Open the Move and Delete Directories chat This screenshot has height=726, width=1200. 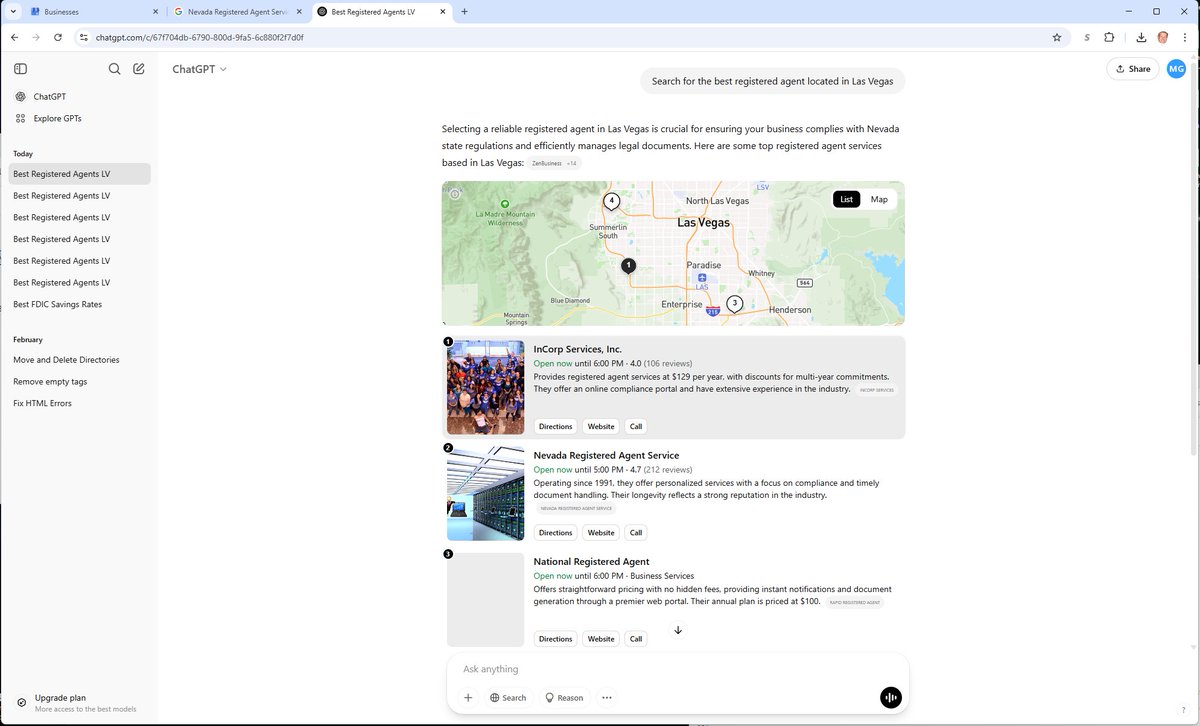80,360
